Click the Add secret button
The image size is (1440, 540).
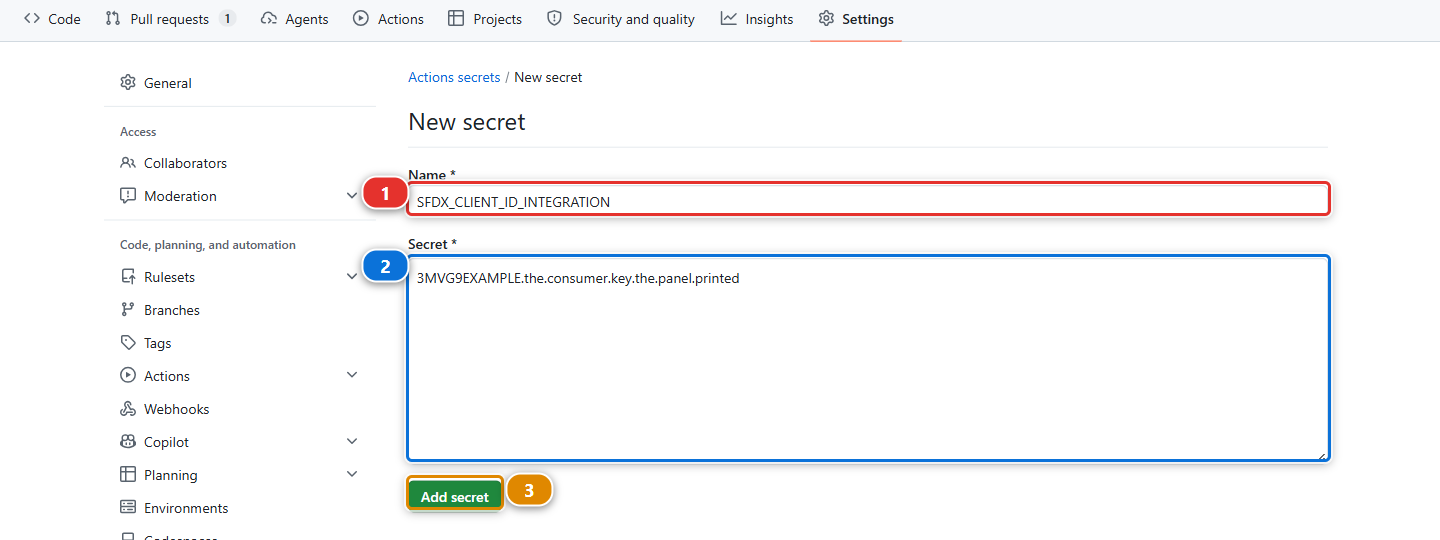pos(455,497)
